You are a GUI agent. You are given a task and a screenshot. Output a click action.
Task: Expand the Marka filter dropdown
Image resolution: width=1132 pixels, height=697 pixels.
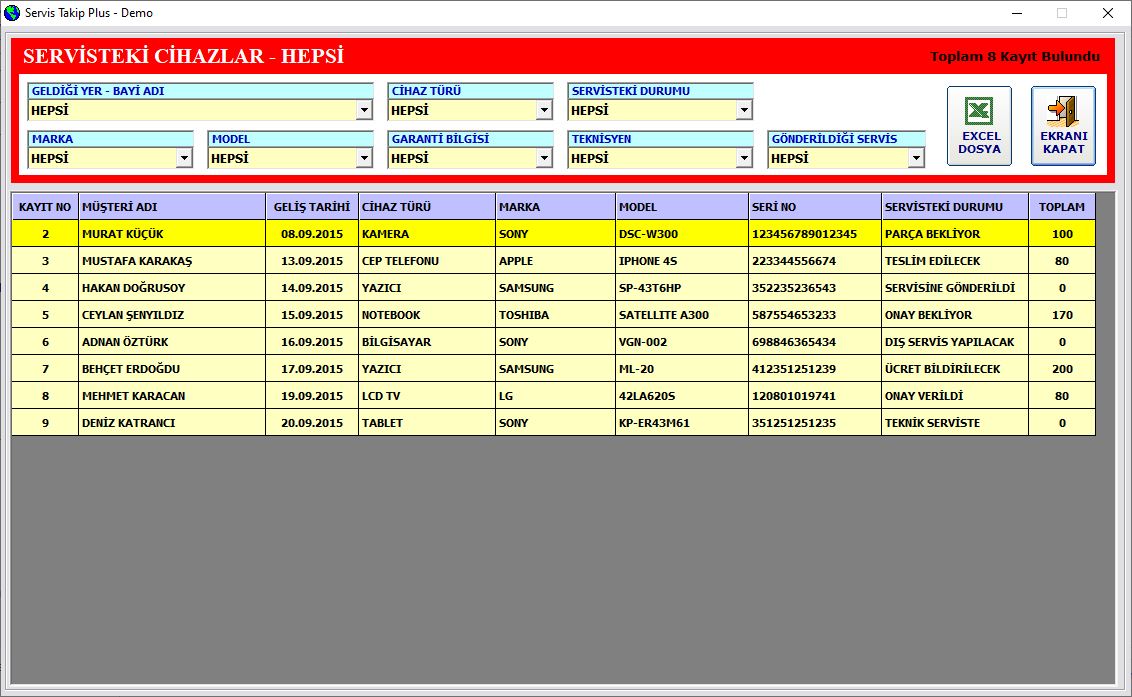pos(184,157)
